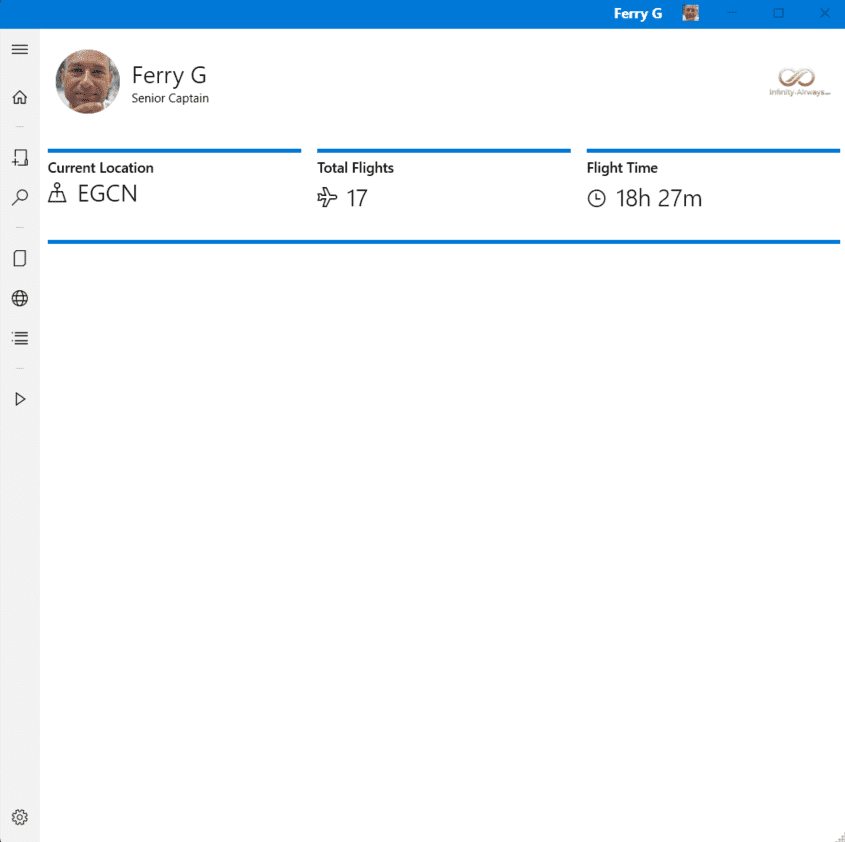Go to the Home page icon
Screen dimensions: 845x842
click(x=20, y=98)
